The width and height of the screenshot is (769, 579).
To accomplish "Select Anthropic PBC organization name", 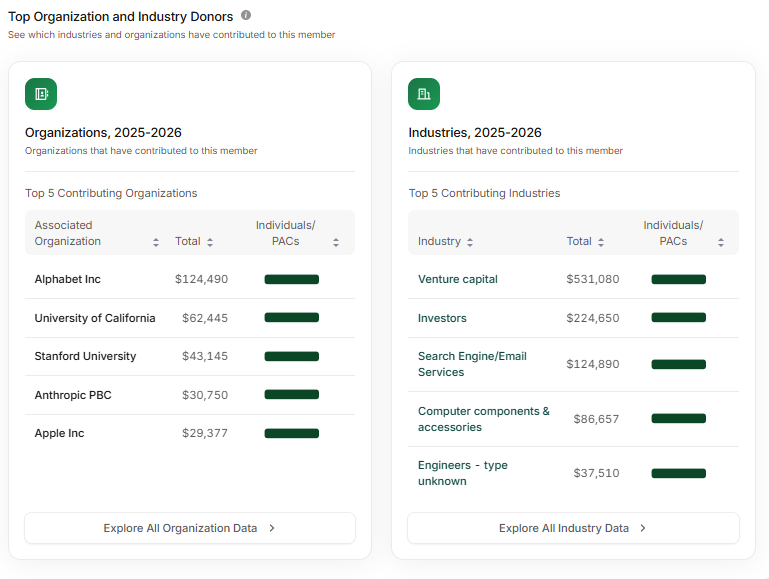I will (x=73, y=395).
